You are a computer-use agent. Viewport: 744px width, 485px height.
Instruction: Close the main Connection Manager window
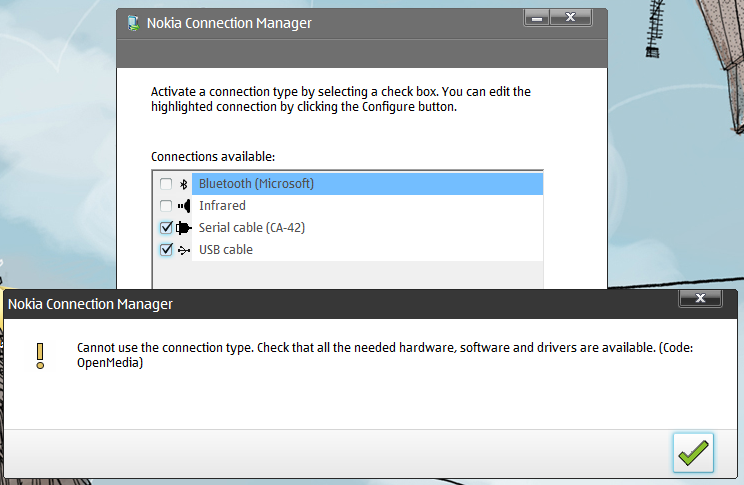click(571, 18)
